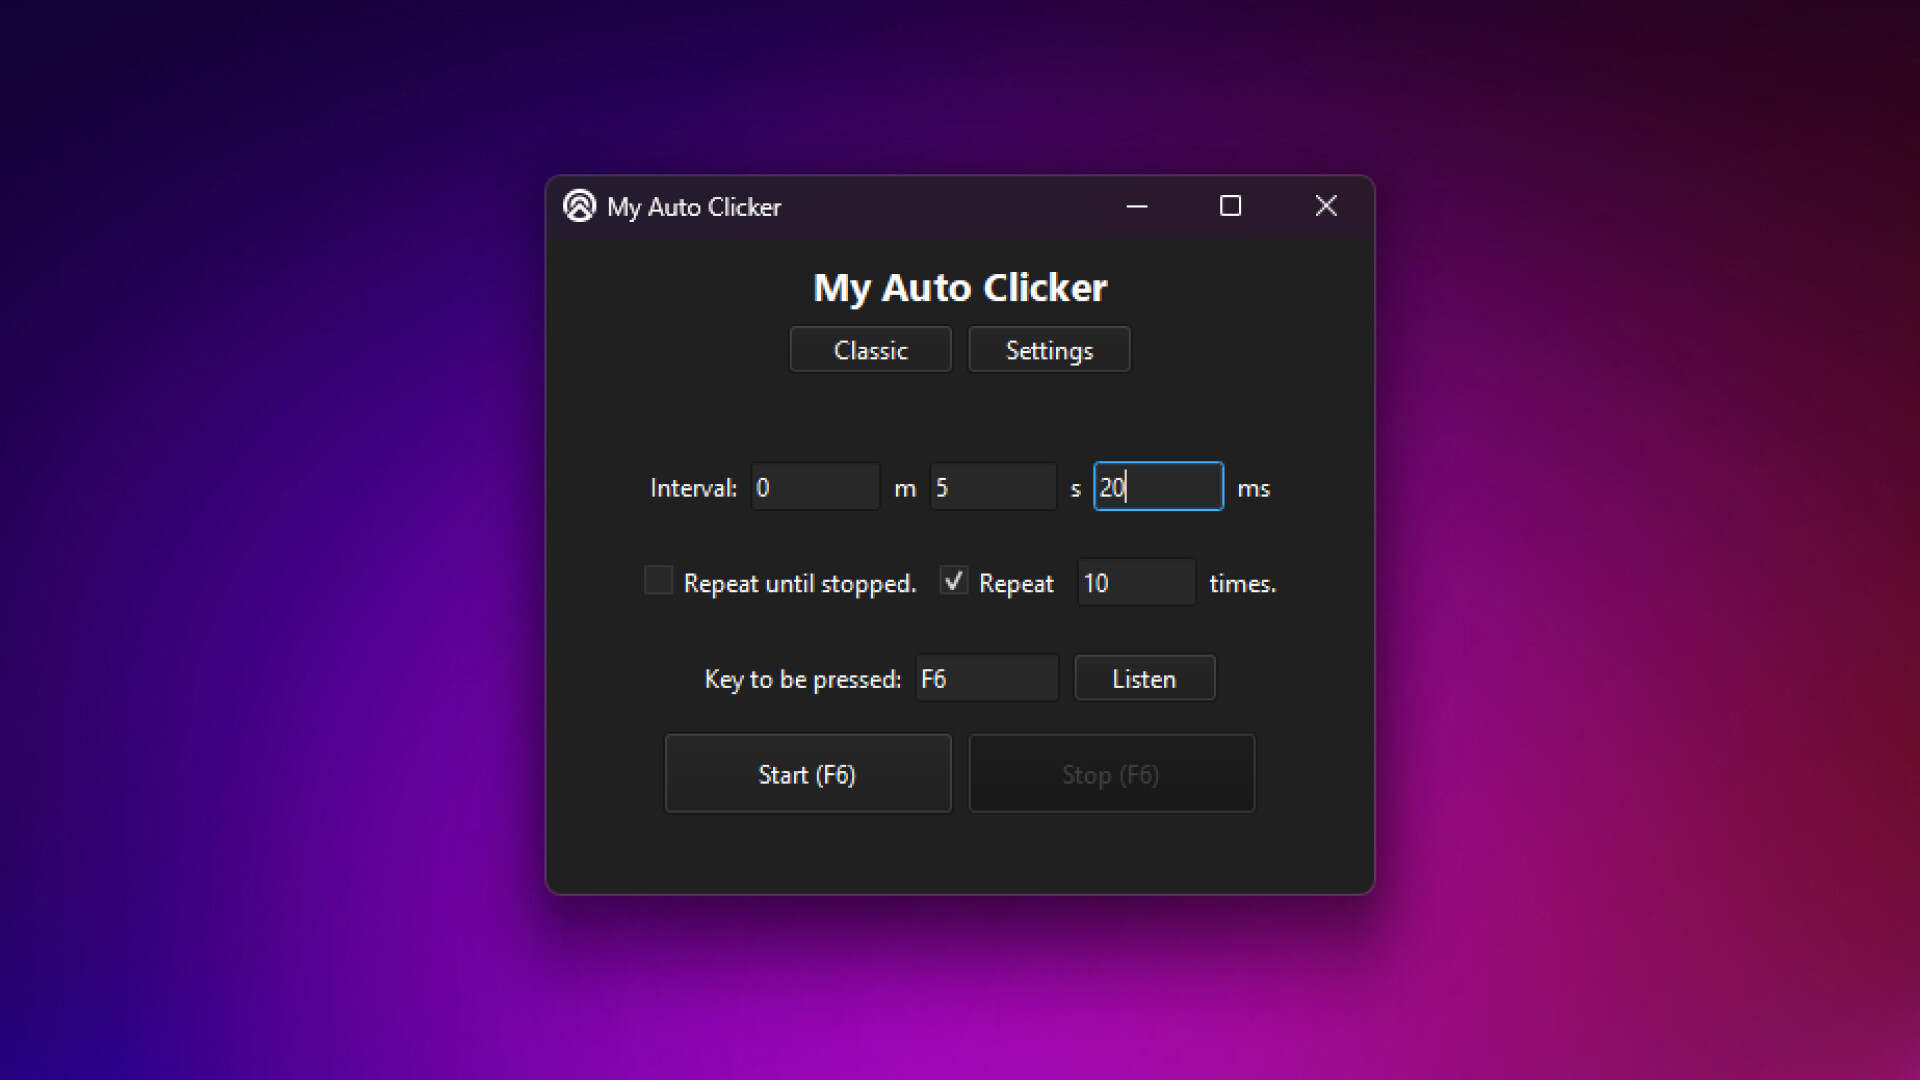Image resolution: width=1920 pixels, height=1080 pixels.
Task: Close the My Auto Clicker window
Action: (1326, 206)
